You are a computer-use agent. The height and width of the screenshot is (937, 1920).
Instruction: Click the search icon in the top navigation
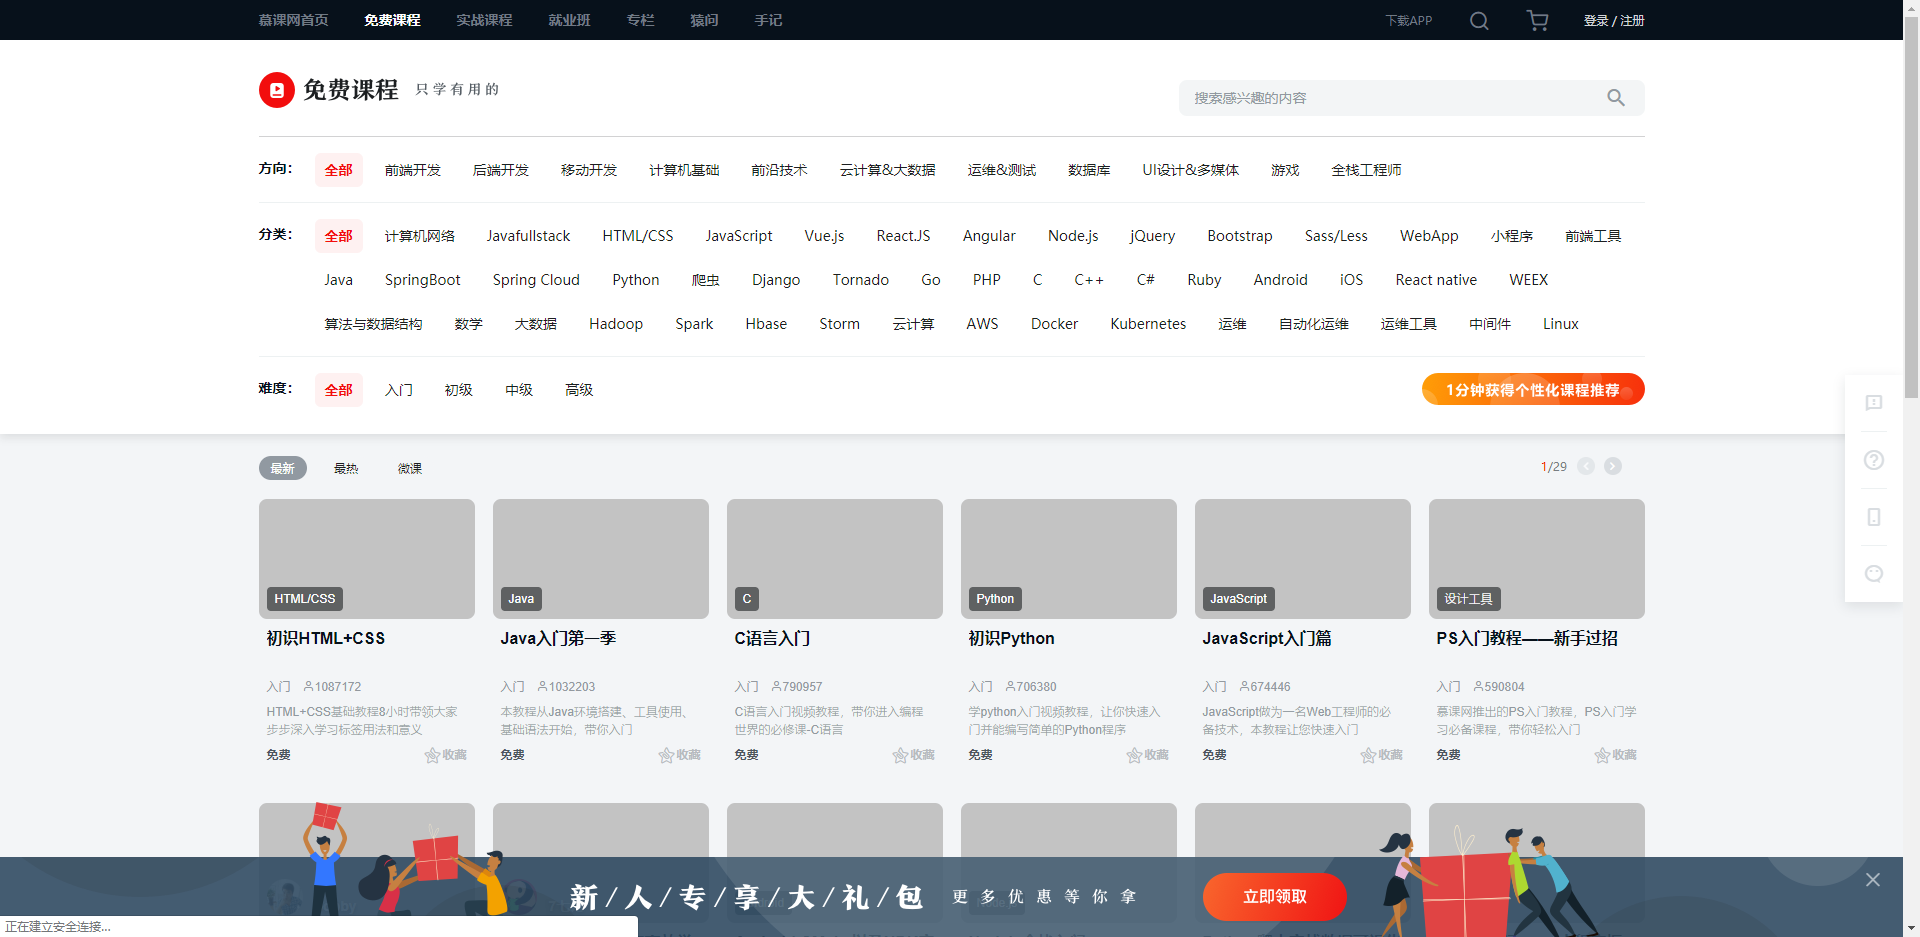coord(1478,20)
